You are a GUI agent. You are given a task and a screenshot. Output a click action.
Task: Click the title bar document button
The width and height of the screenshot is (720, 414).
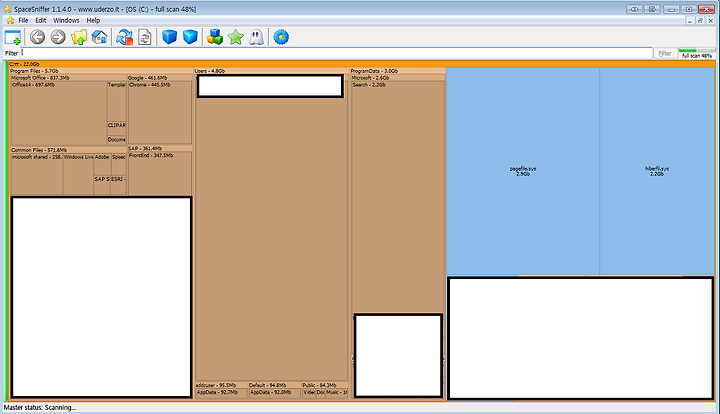tap(652, 9)
